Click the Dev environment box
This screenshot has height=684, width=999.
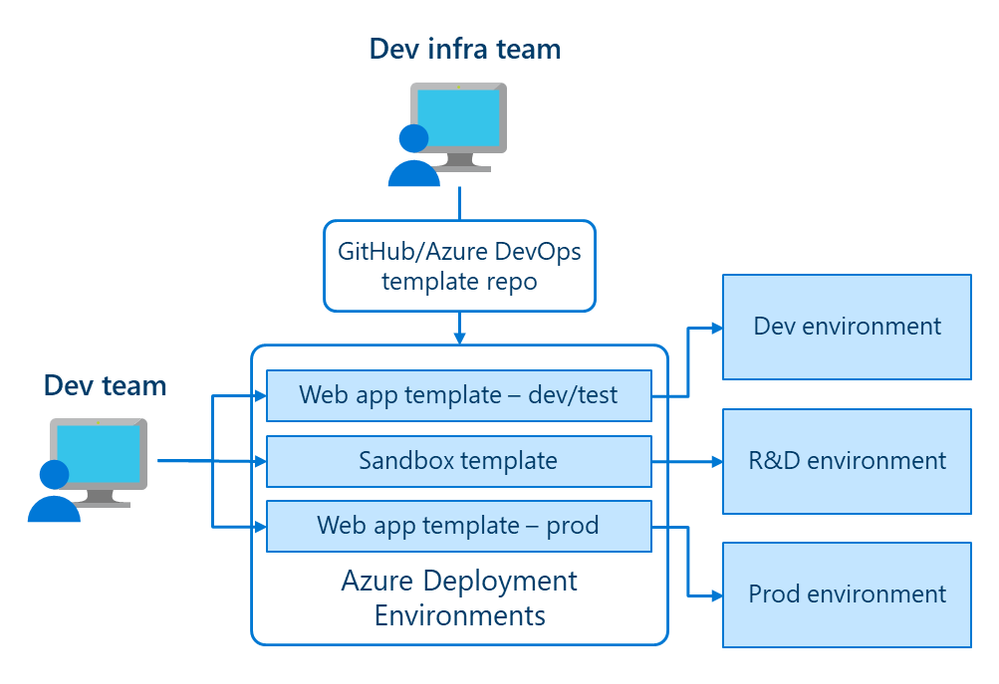point(847,327)
